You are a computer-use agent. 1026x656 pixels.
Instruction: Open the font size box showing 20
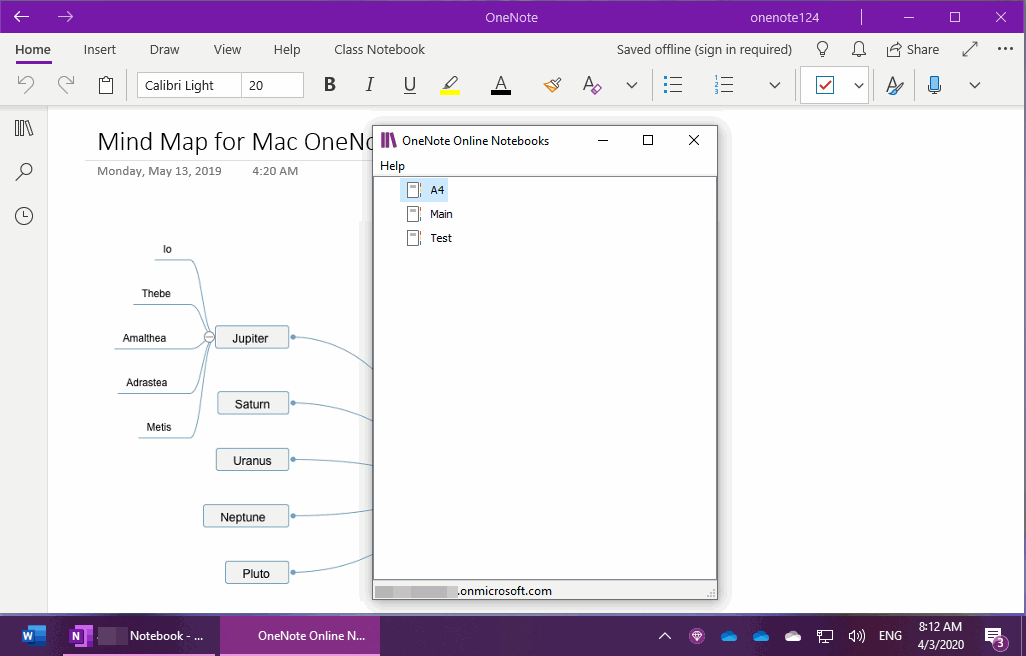(x=272, y=85)
